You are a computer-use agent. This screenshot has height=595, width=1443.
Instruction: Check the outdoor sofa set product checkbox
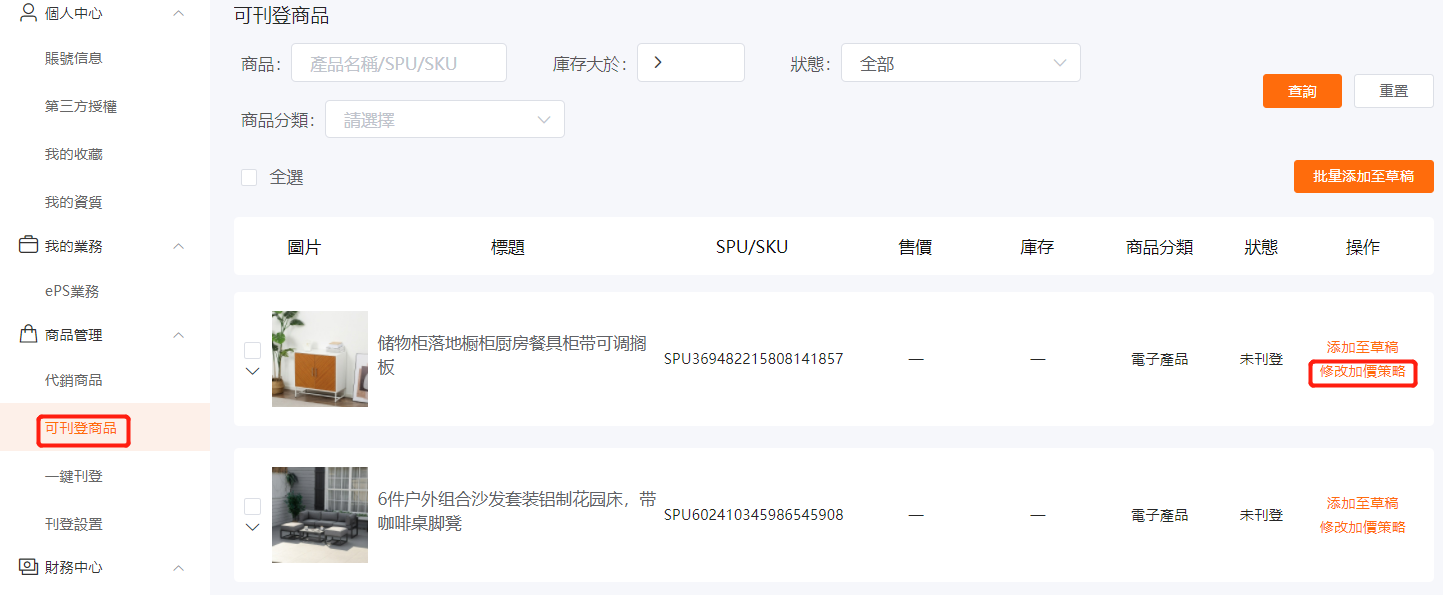click(252, 506)
